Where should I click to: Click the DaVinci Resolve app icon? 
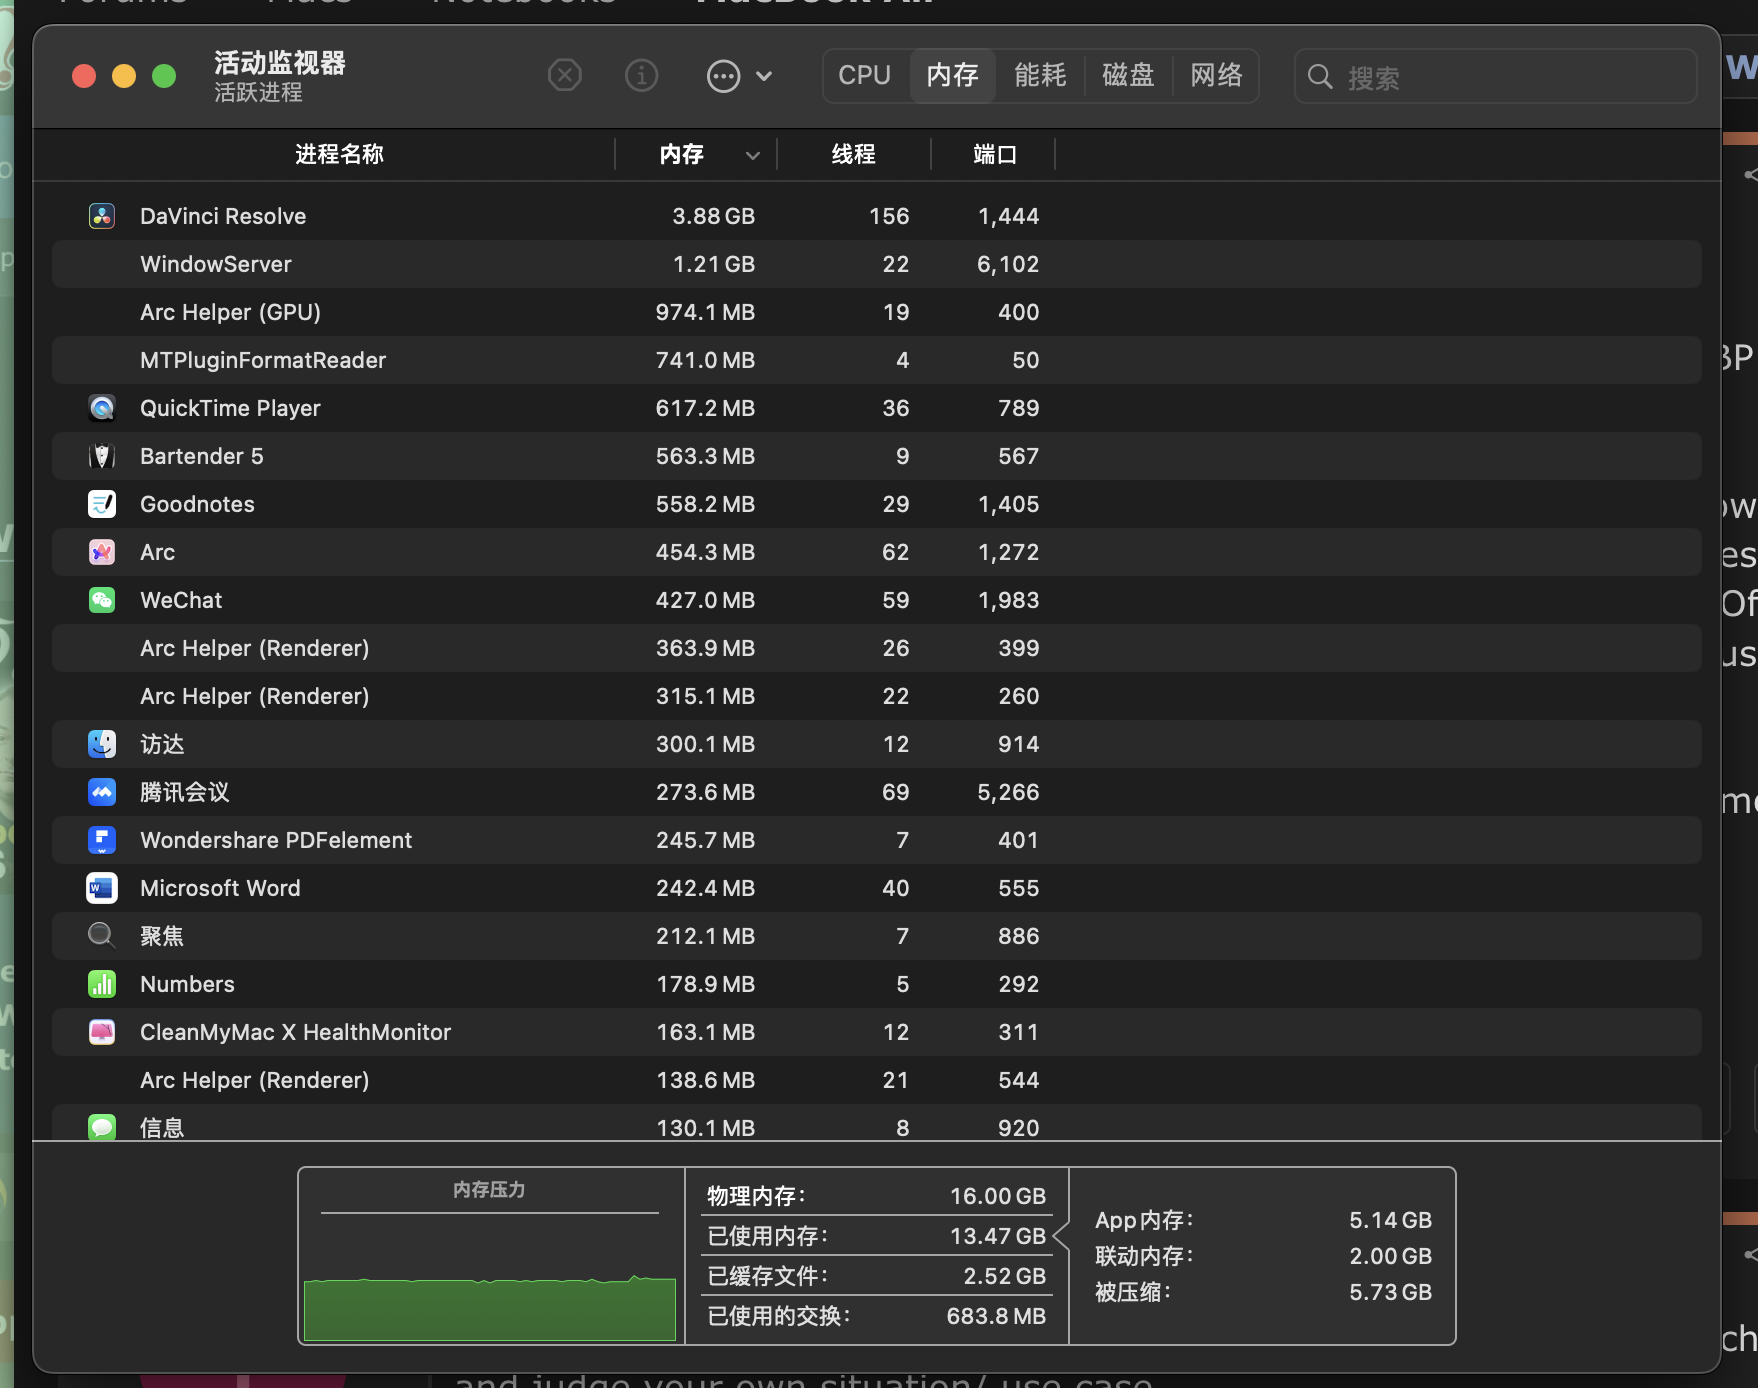tap(102, 216)
